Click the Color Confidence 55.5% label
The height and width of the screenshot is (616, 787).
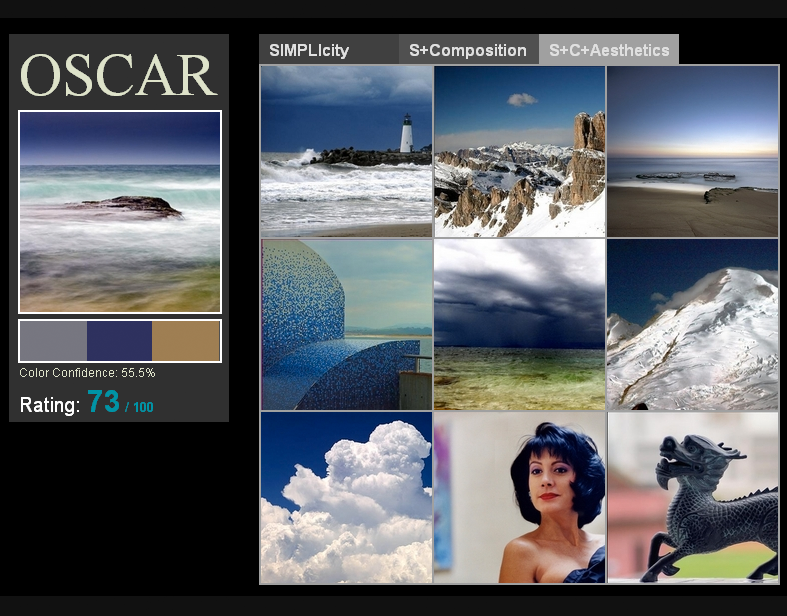(x=87, y=373)
